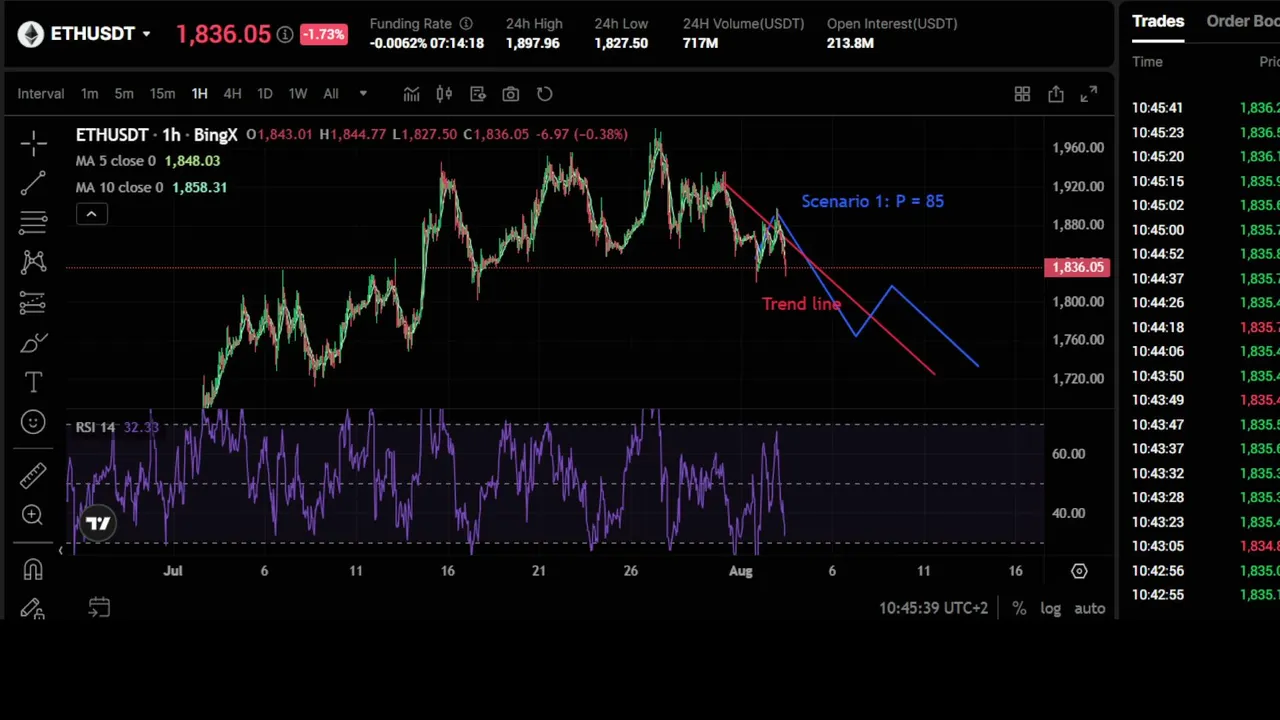Screen dimensions: 1280x720
Task: Enter fullscreen chart mode
Action: tap(1089, 94)
